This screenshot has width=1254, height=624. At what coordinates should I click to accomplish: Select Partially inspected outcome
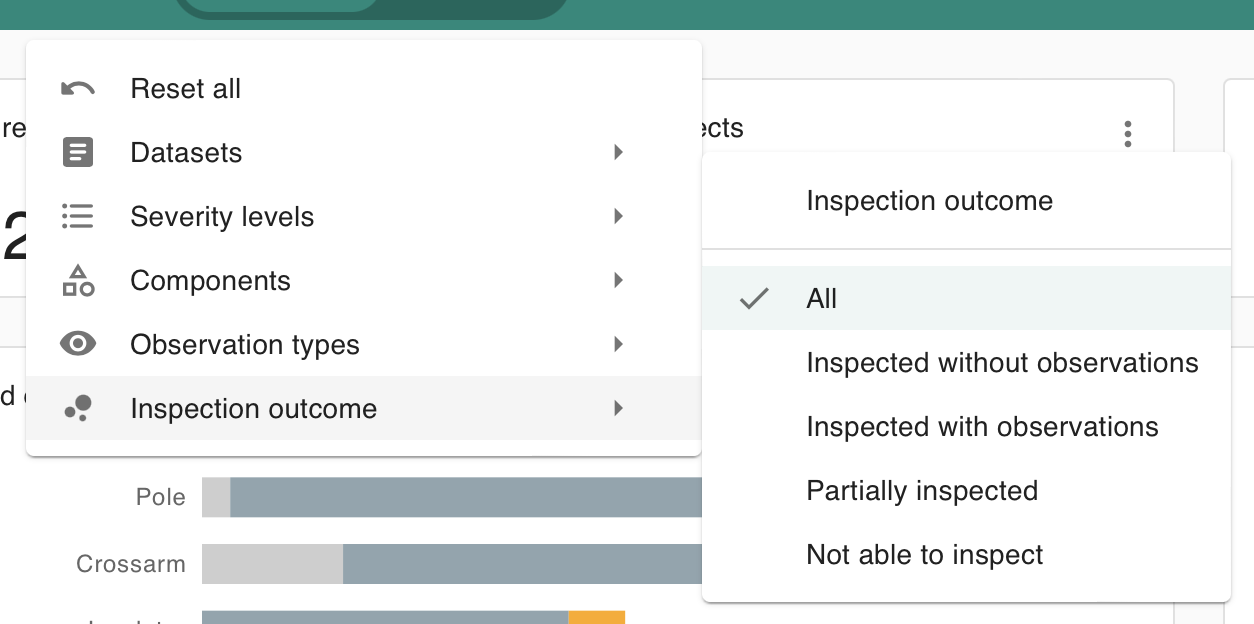(922, 491)
